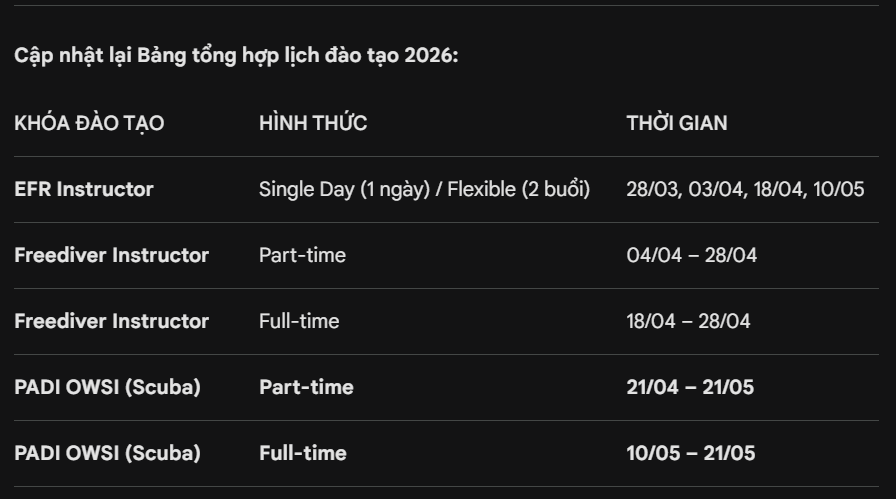The image size is (896, 499).
Task: Click the date range 21/04 – 21/05
Action: (x=690, y=387)
